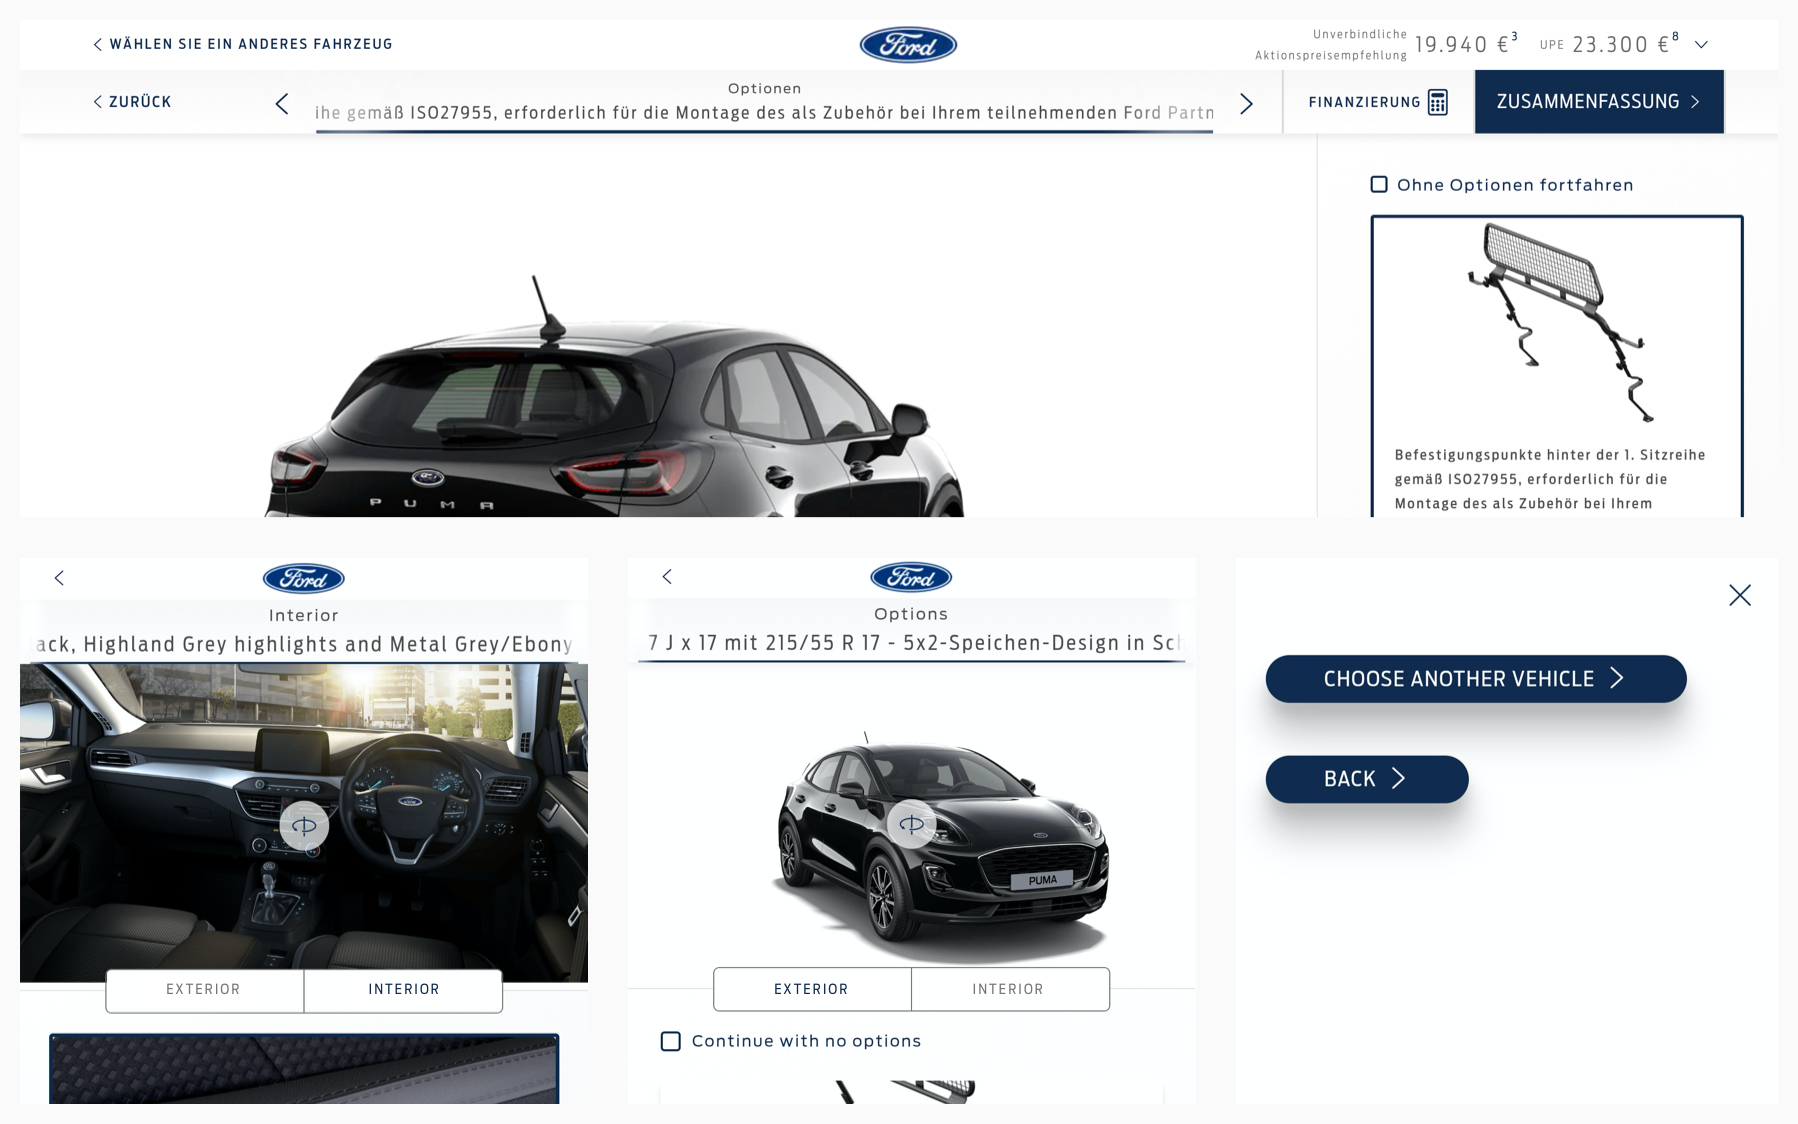The image size is (1798, 1124).
Task: Click Zurück back link
Action: pos(132,102)
